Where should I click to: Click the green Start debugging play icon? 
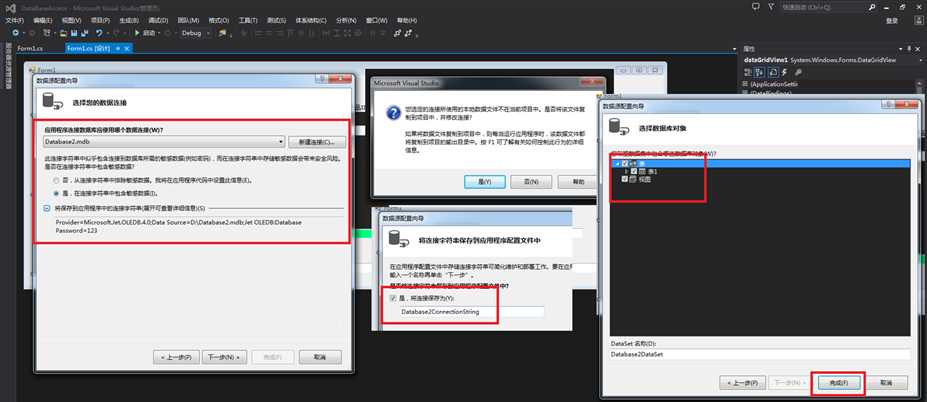(137, 33)
